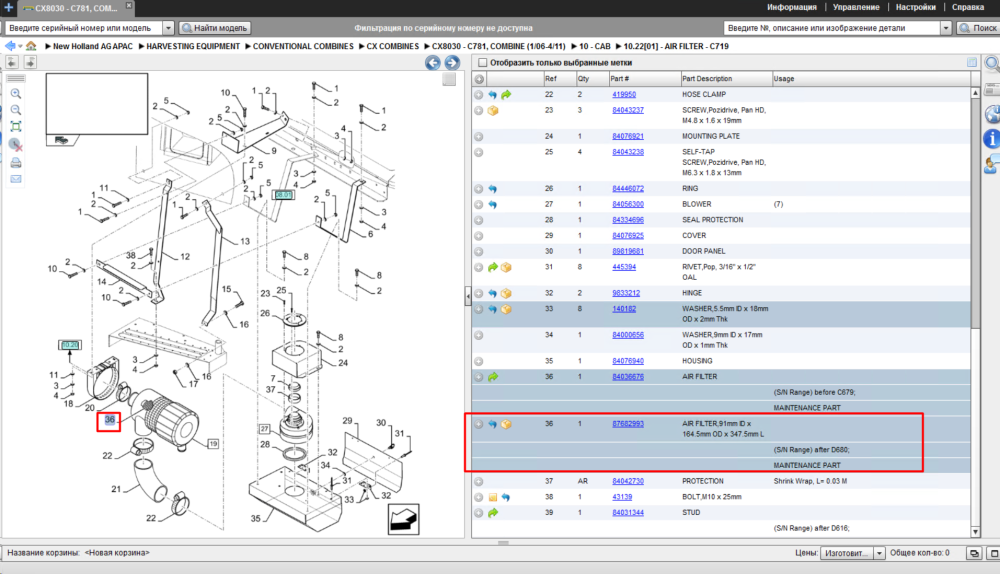
Task: Click the Найти модель button
Action: click(x=214, y=28)
